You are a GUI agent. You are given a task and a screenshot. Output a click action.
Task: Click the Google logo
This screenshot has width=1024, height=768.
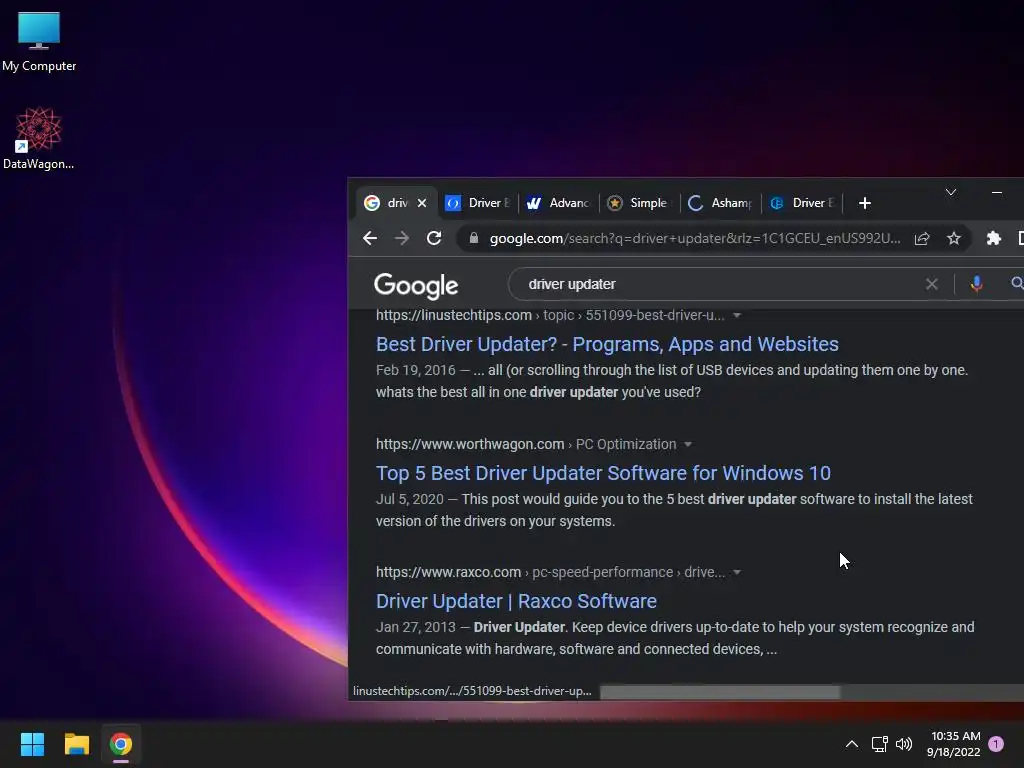(416, 285)
